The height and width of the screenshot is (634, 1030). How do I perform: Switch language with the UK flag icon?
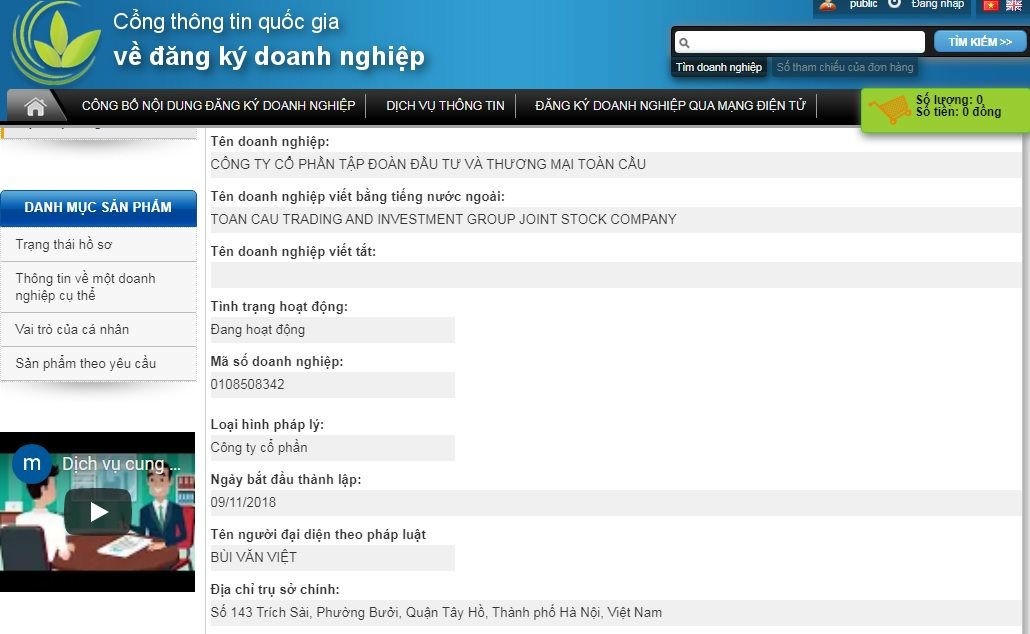click(x=1011, y=5)
